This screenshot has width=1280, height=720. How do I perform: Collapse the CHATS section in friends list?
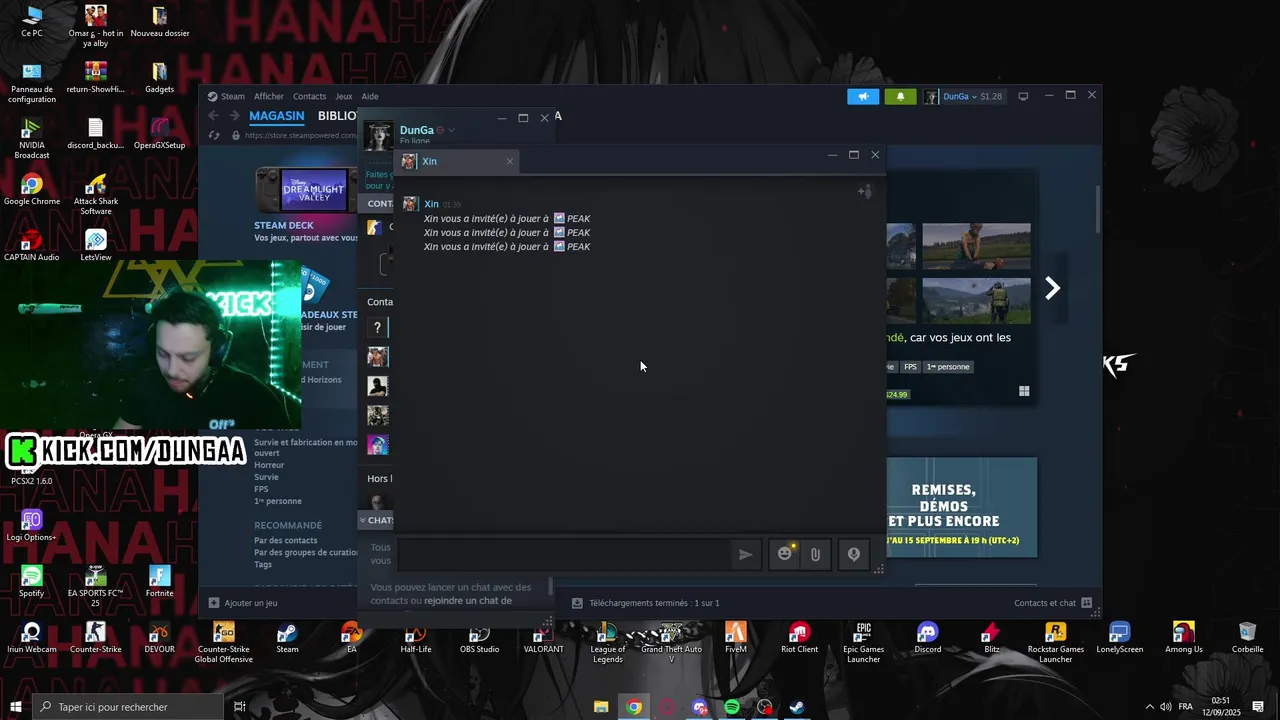point(363,520)
